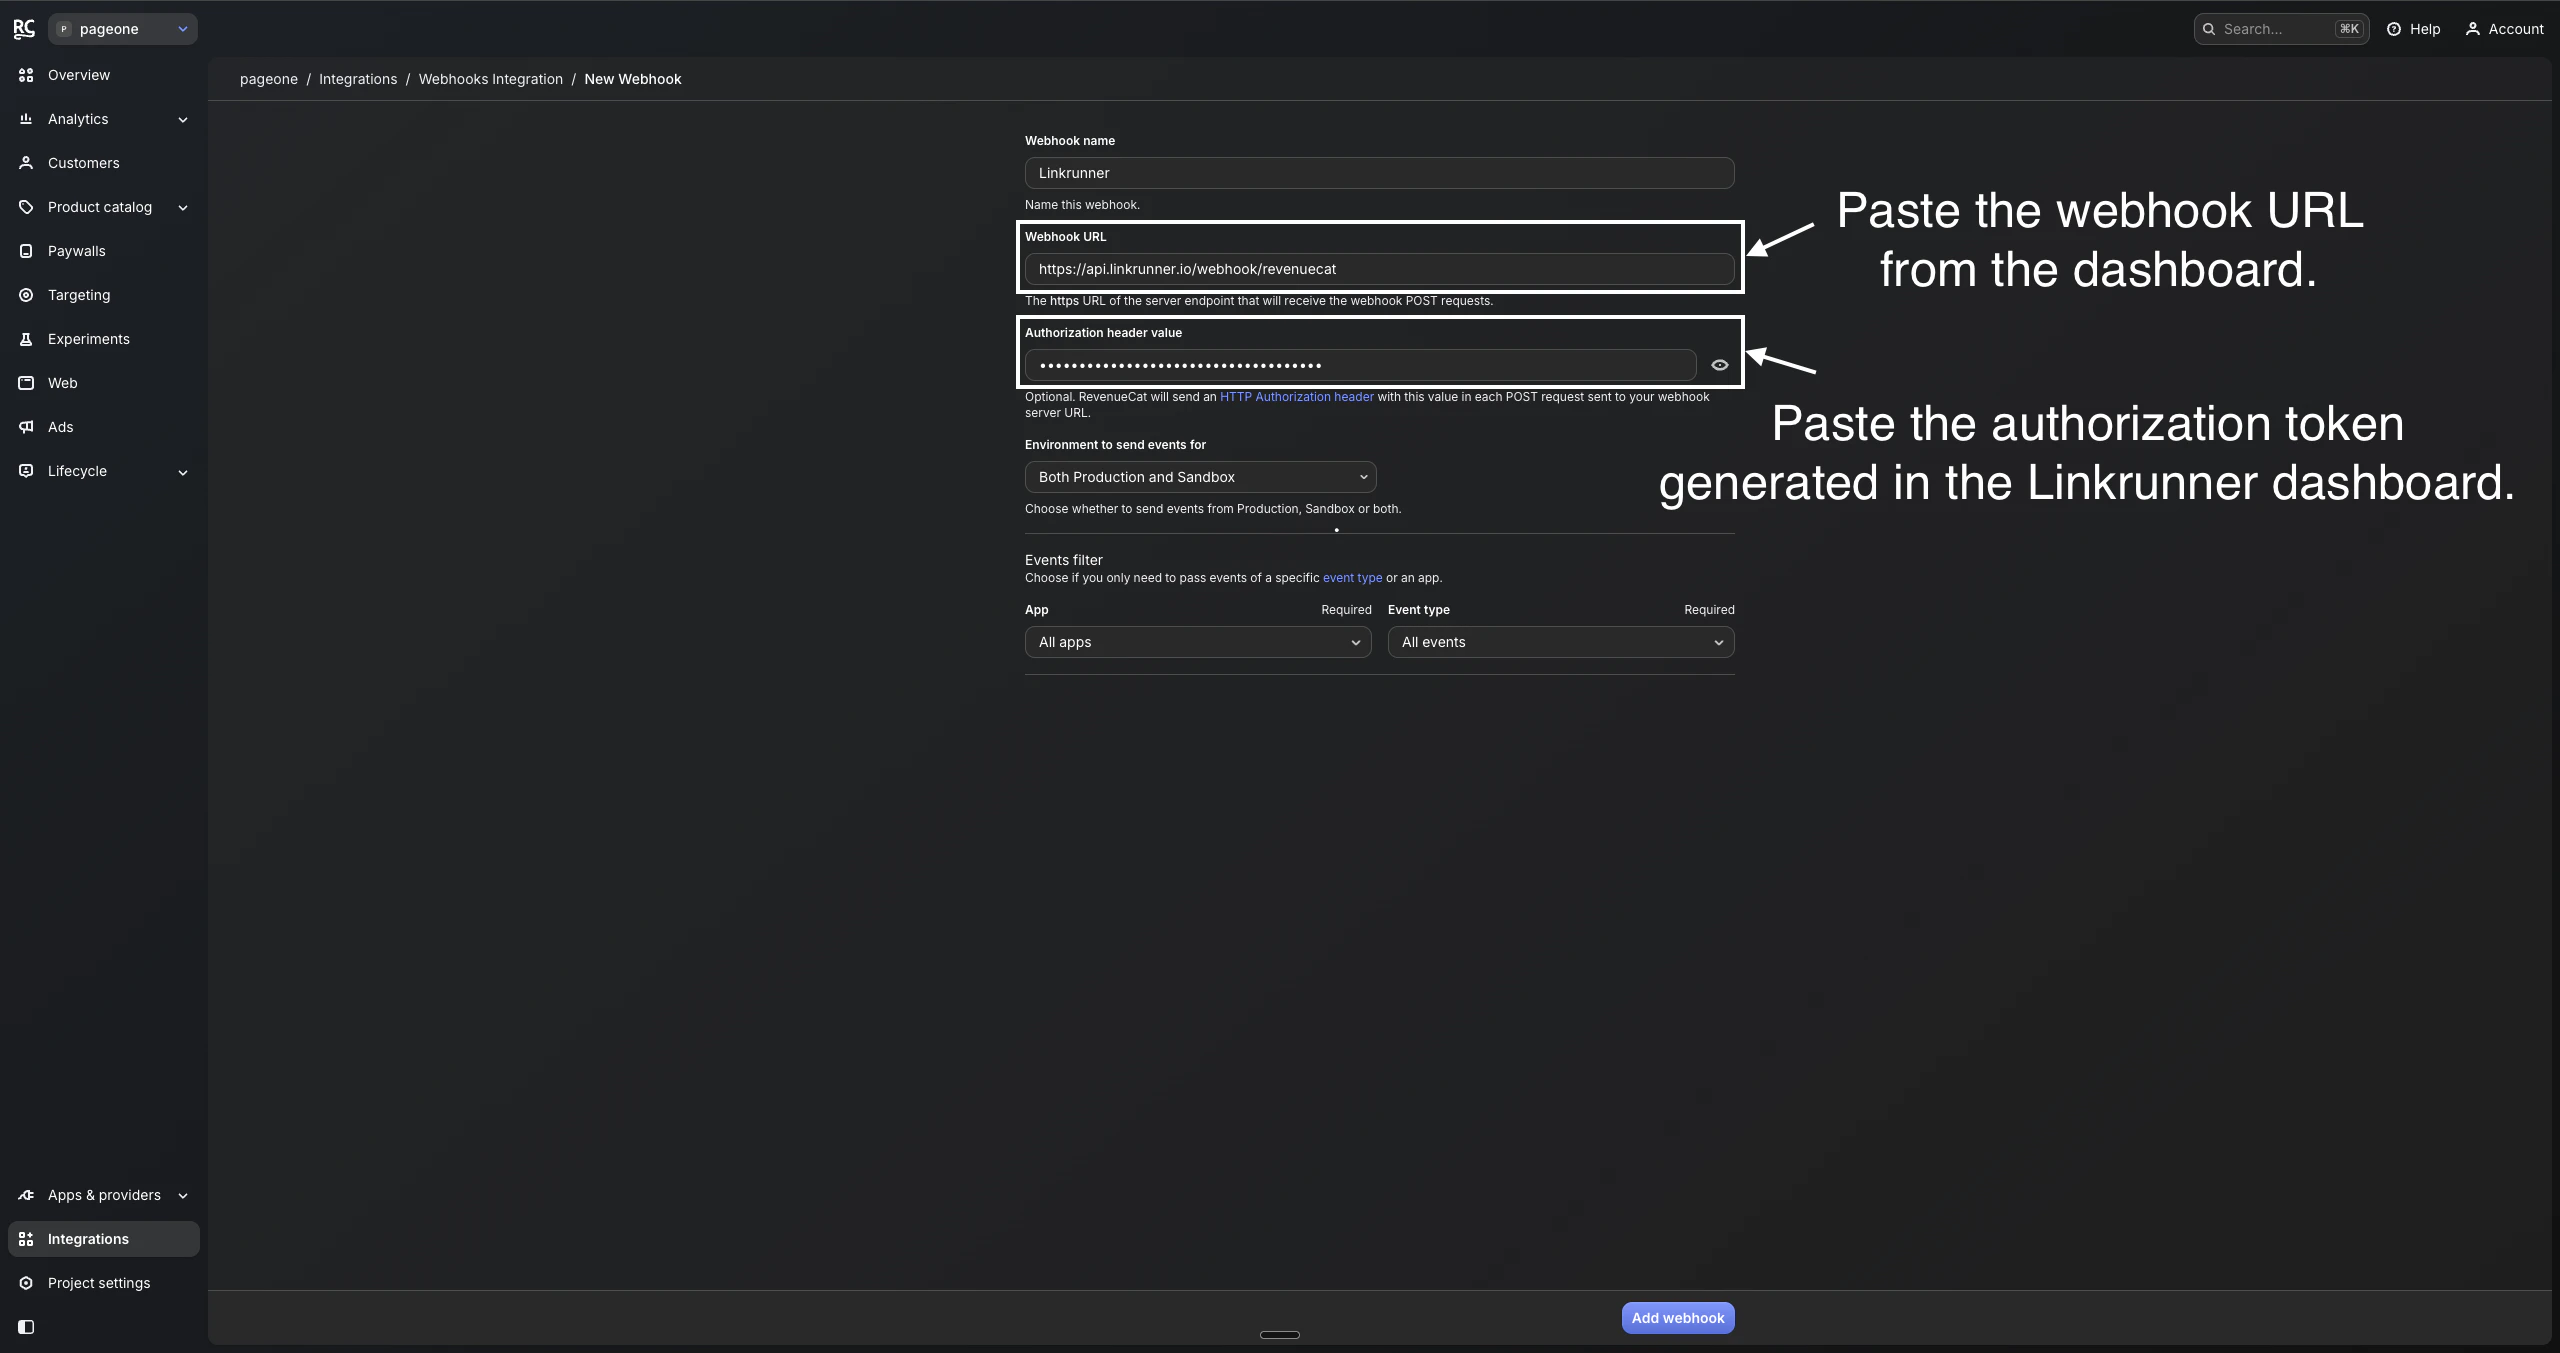This screenshot has height=1353, width=2560.
Task: Open the Event type dropdown
Action: coord(1561,642)
